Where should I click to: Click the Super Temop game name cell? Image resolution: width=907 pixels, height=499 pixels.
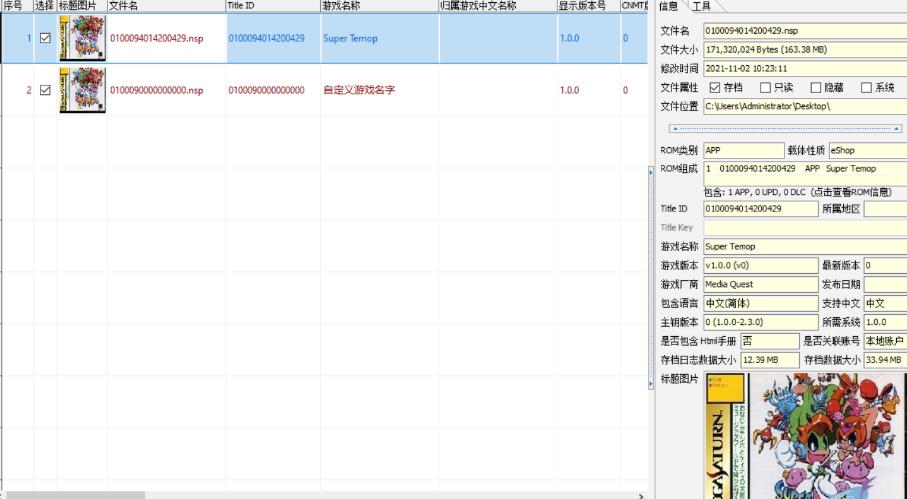click(x=350, y=39)
